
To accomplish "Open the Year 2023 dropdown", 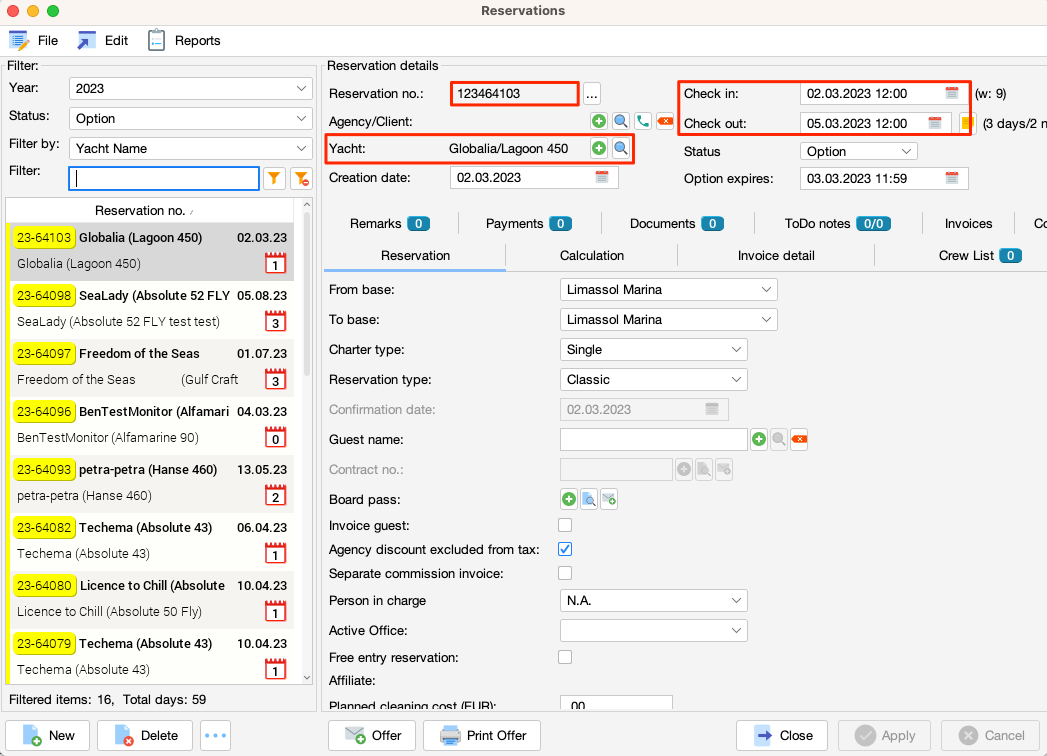I will 190,88.
